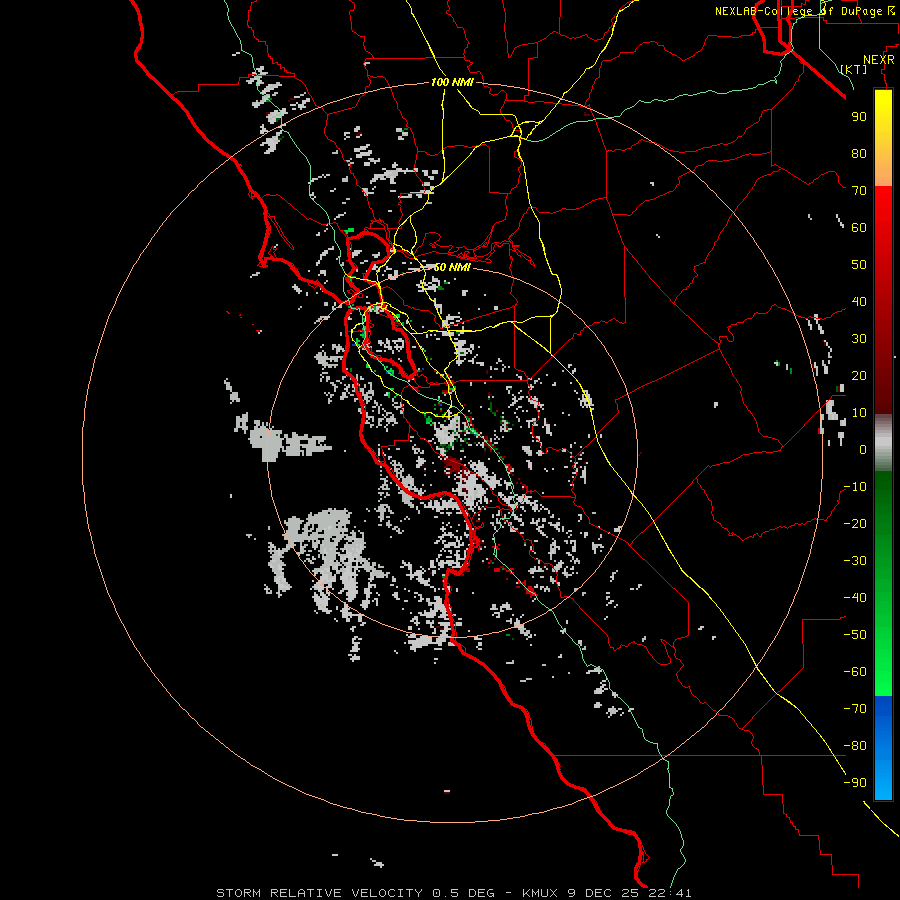Click the -20 value on the velocity scale
900x900 pixels.
pyautogui.click(x=855, y=524)
